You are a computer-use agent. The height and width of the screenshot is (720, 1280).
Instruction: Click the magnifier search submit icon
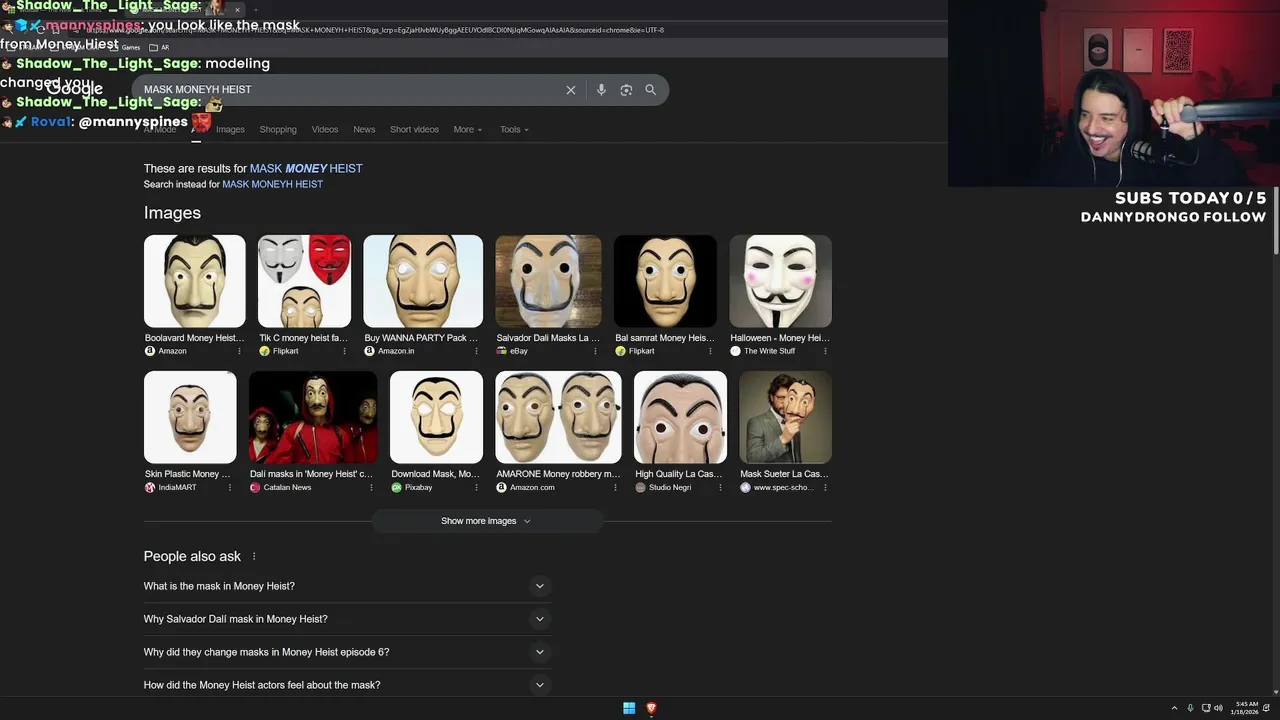pyautogui.click(x=651, y=90)
